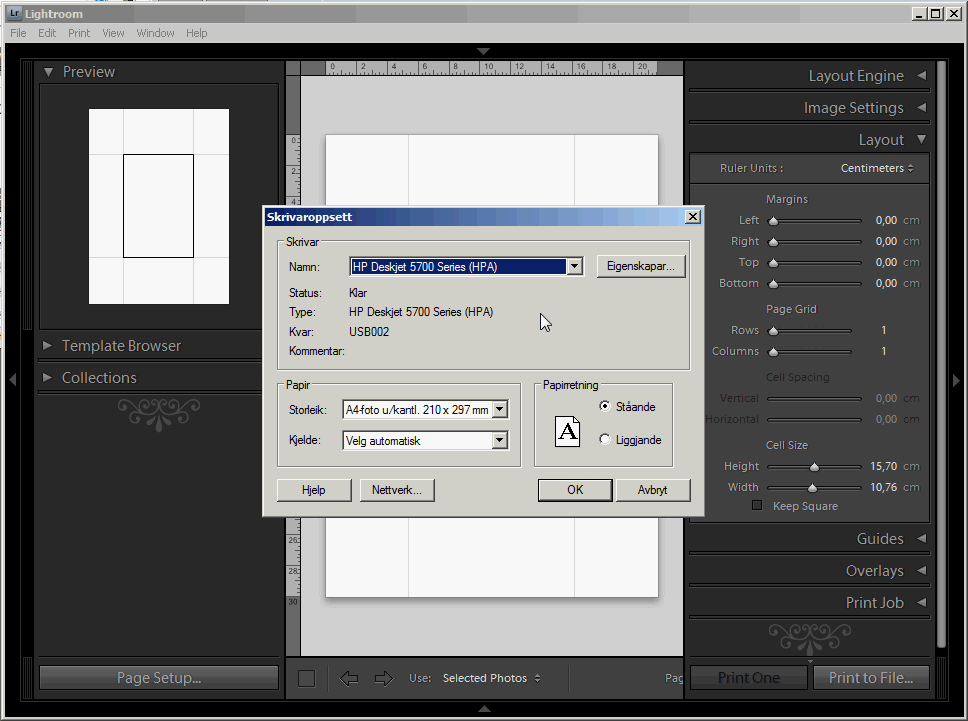Image resolution: width=968 pixels, height=721 pixels.
Task: Click the Width value 10,76
Action: click(883, 487)
